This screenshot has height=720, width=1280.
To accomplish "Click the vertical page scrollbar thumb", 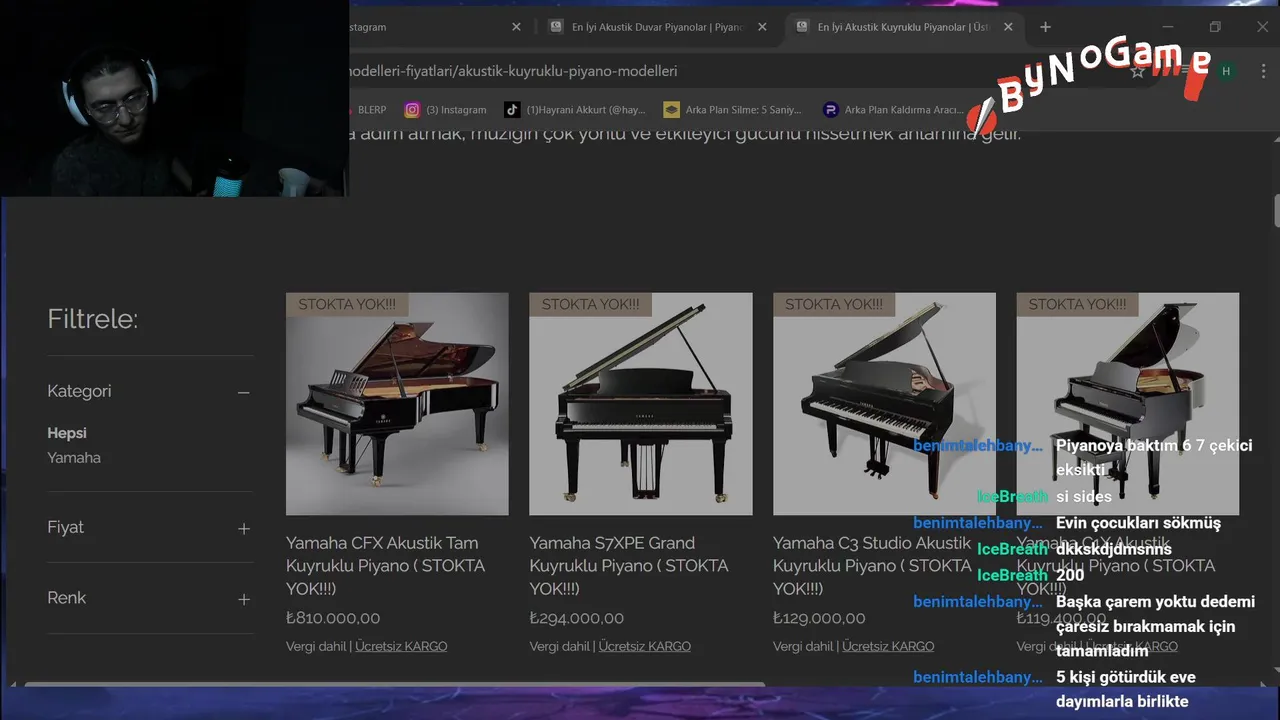I will coord(1276,212).
